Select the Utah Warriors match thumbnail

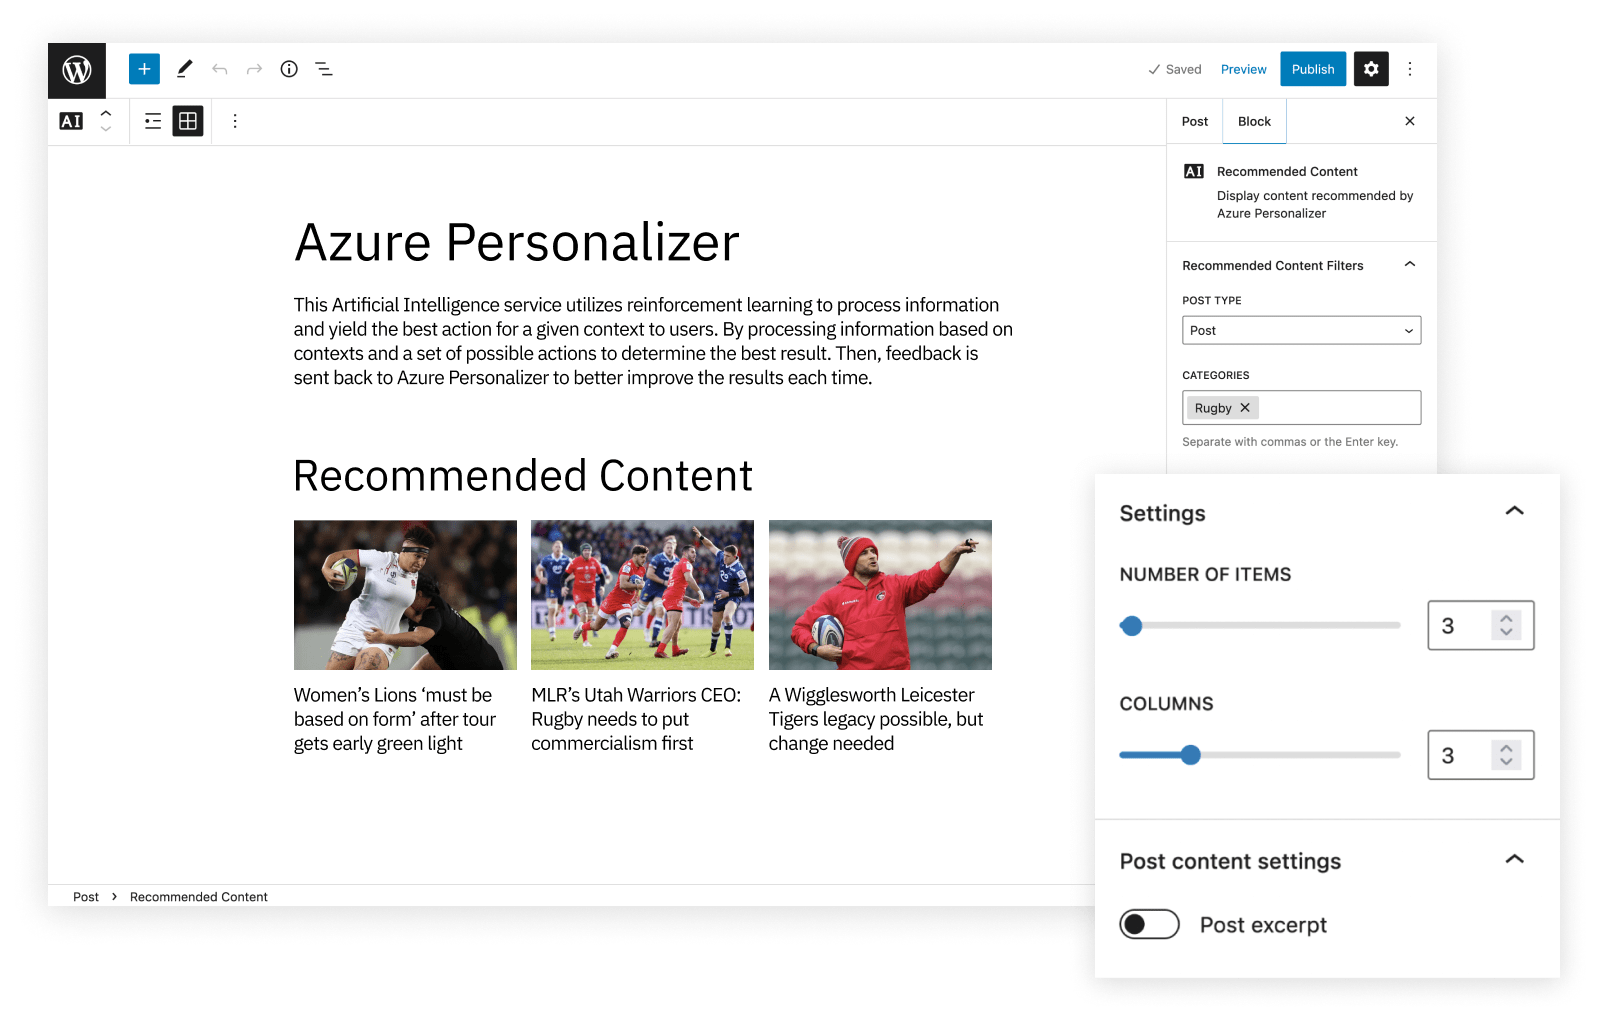[x=642, y=595]
